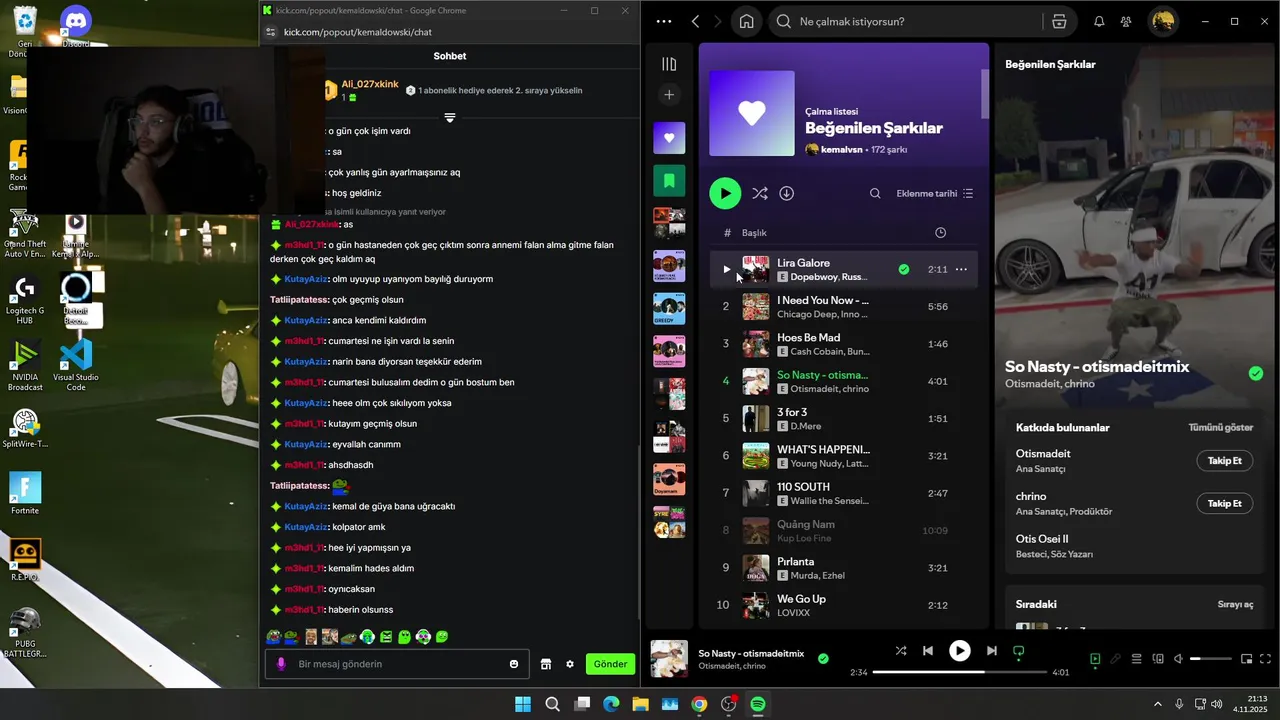Expand the pinned gift message arrow in Kick chat

coord(450,118)
